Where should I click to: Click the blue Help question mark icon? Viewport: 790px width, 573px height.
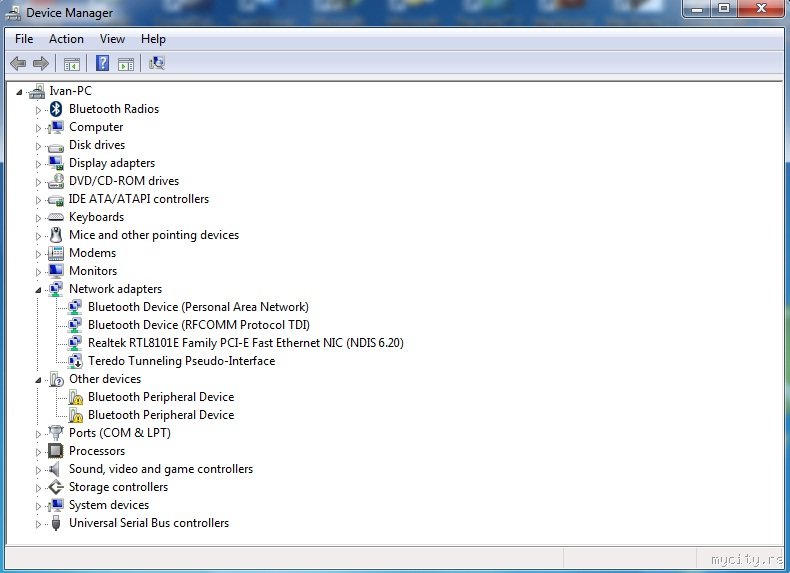coord(102,63)
